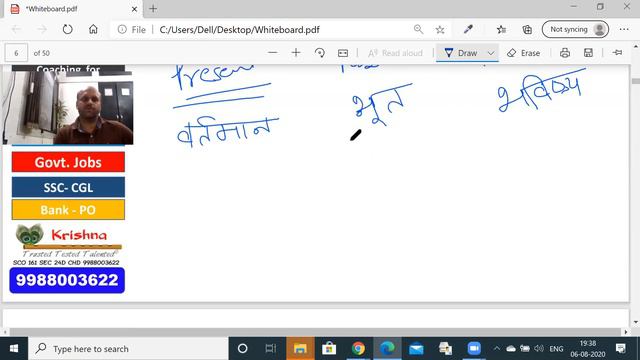
Task: Pin the PDF toolbar
Action: click(618, 53)
